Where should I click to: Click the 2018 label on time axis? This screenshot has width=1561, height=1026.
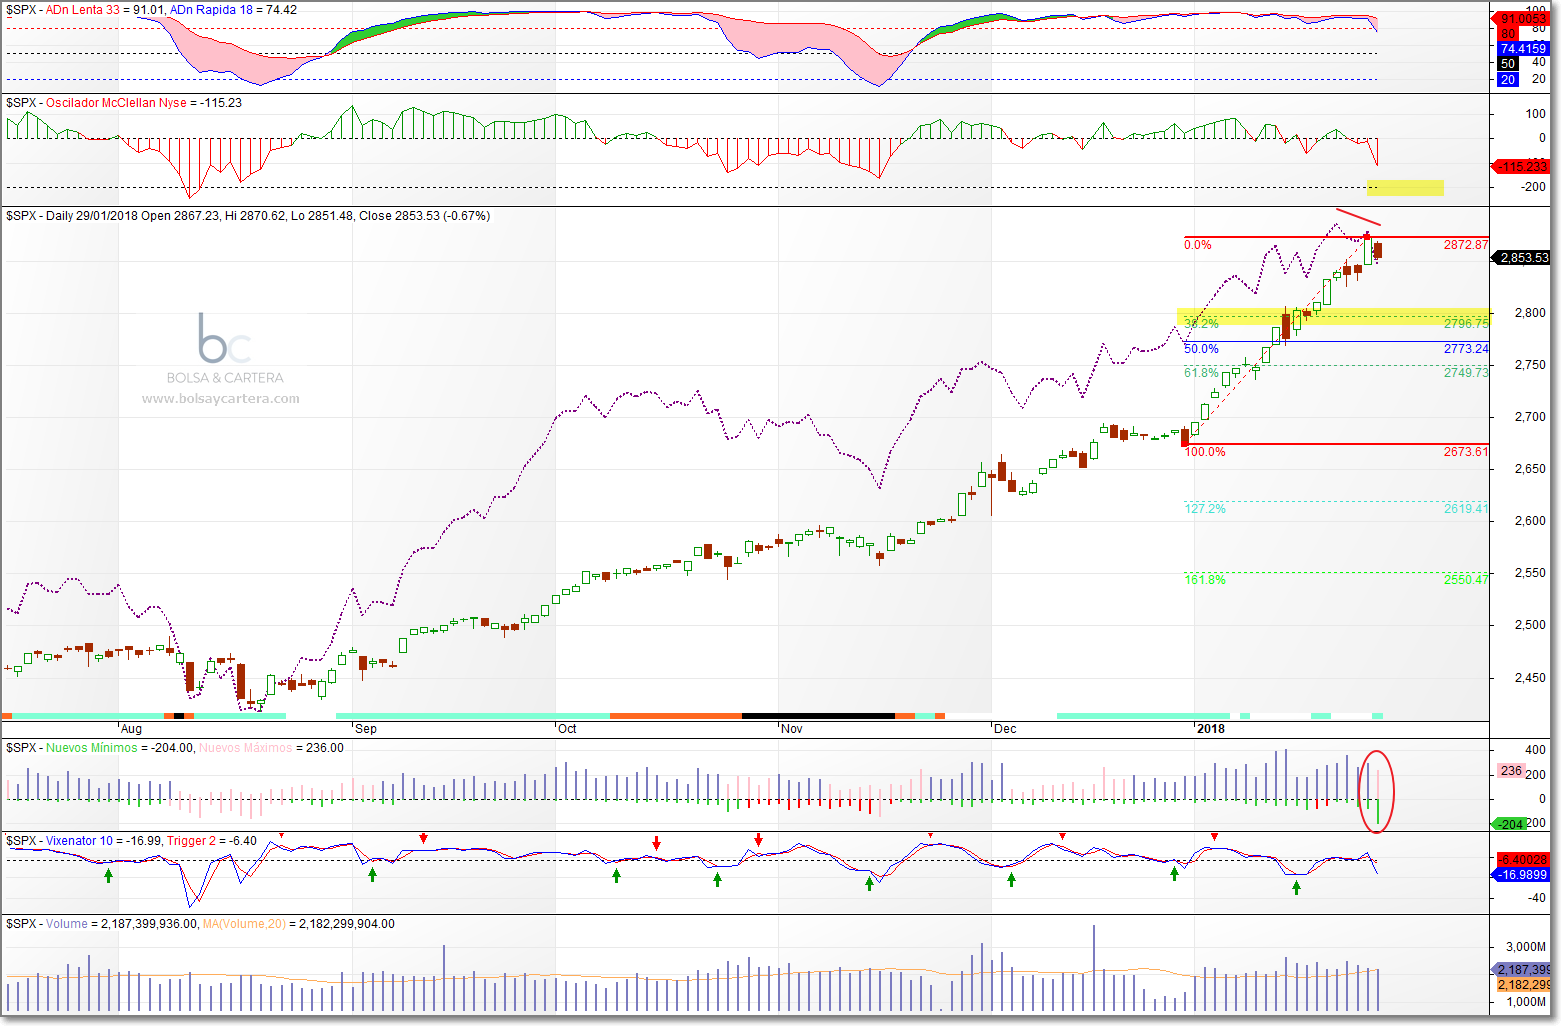click(1211, 729)
